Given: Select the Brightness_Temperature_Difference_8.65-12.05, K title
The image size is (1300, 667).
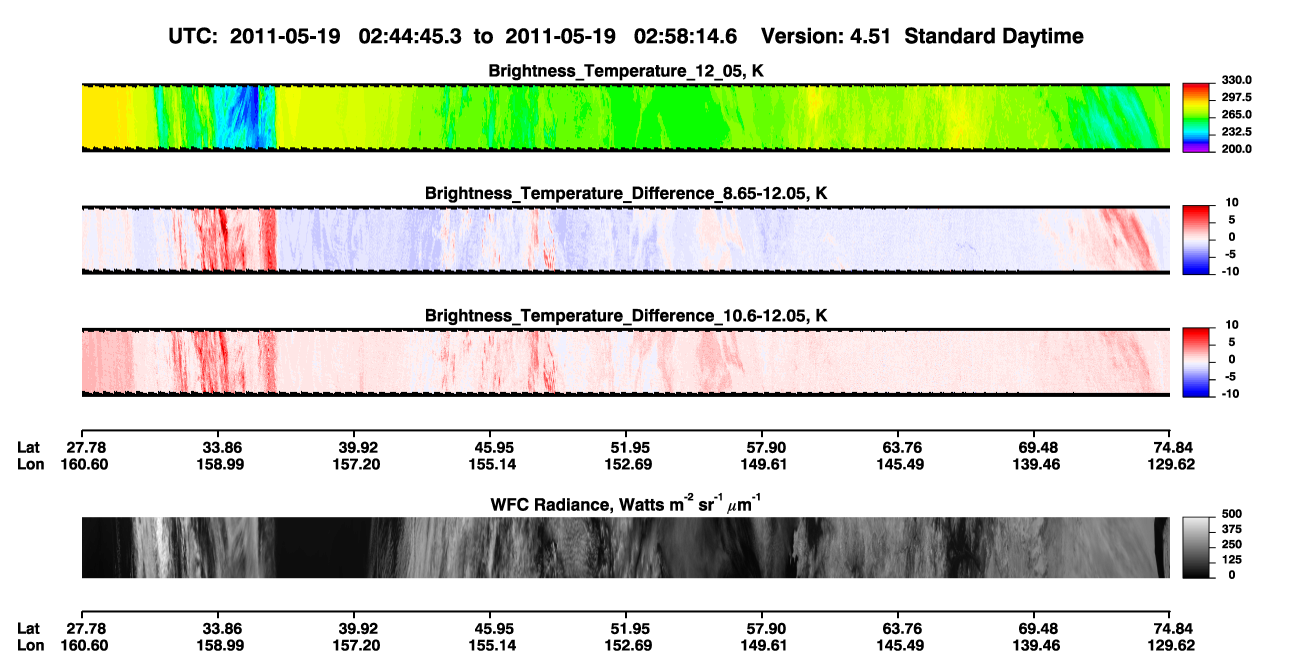Looking at the screenshot, I should tap(626, 193).
